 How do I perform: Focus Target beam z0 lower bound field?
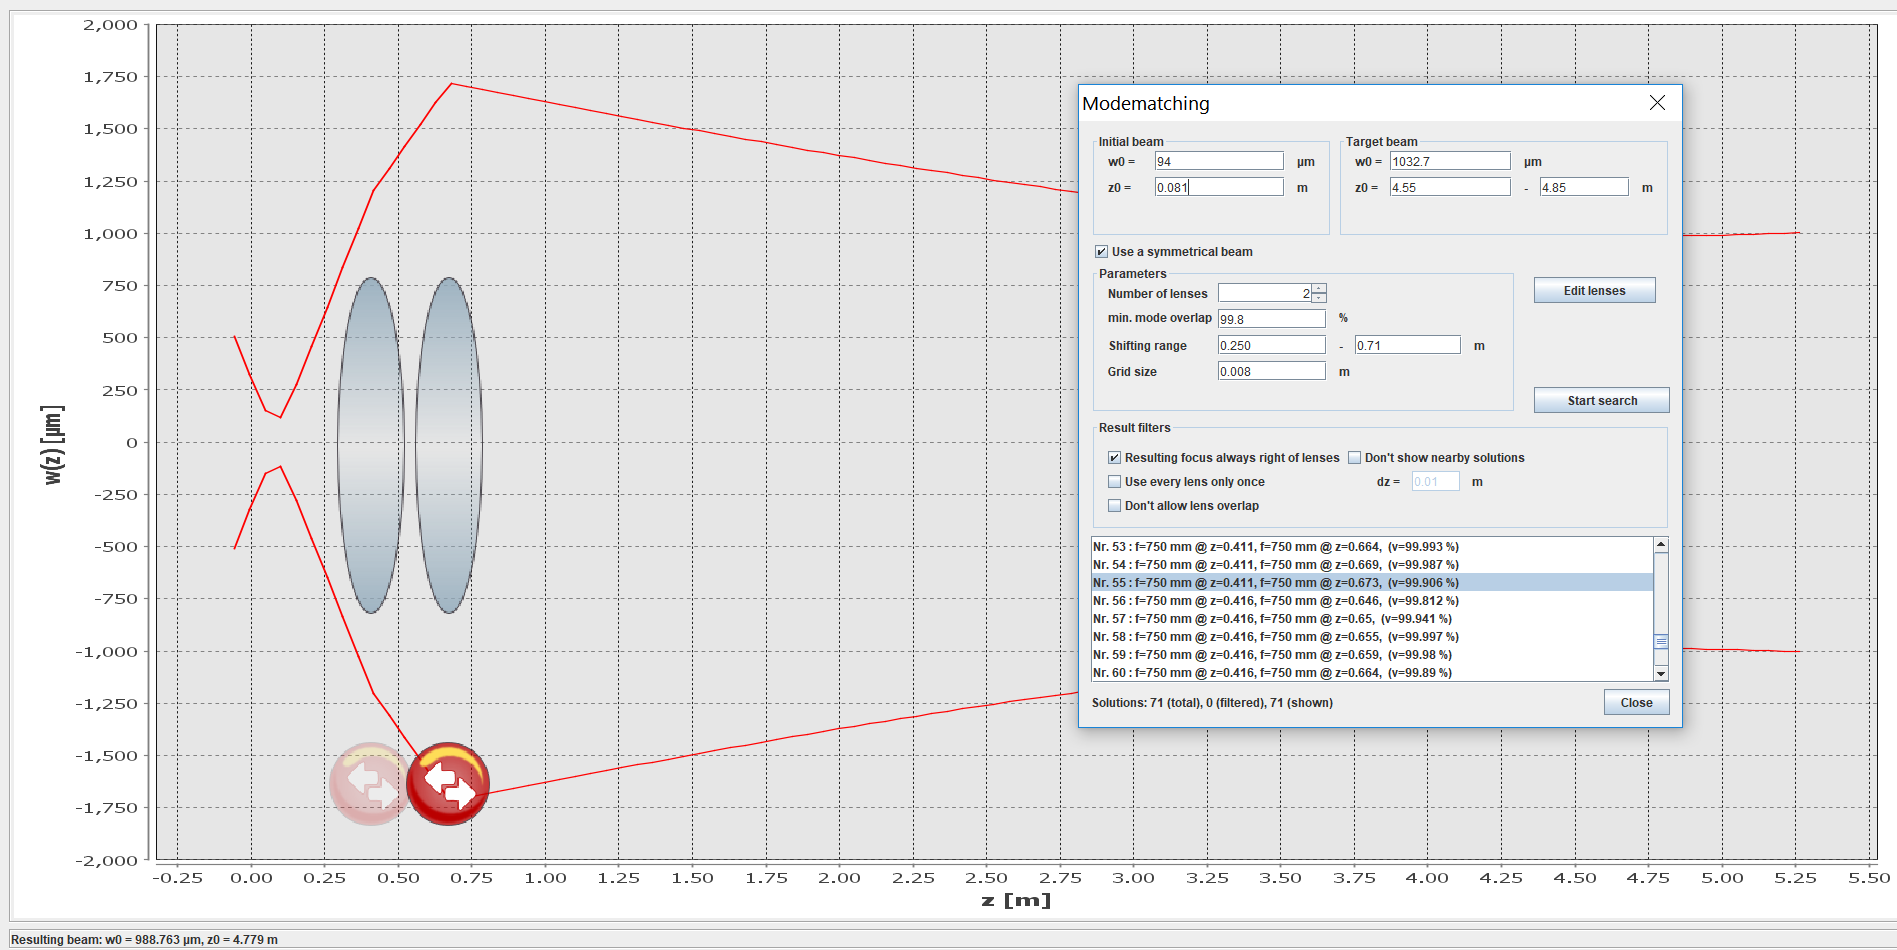point(1449,187)
